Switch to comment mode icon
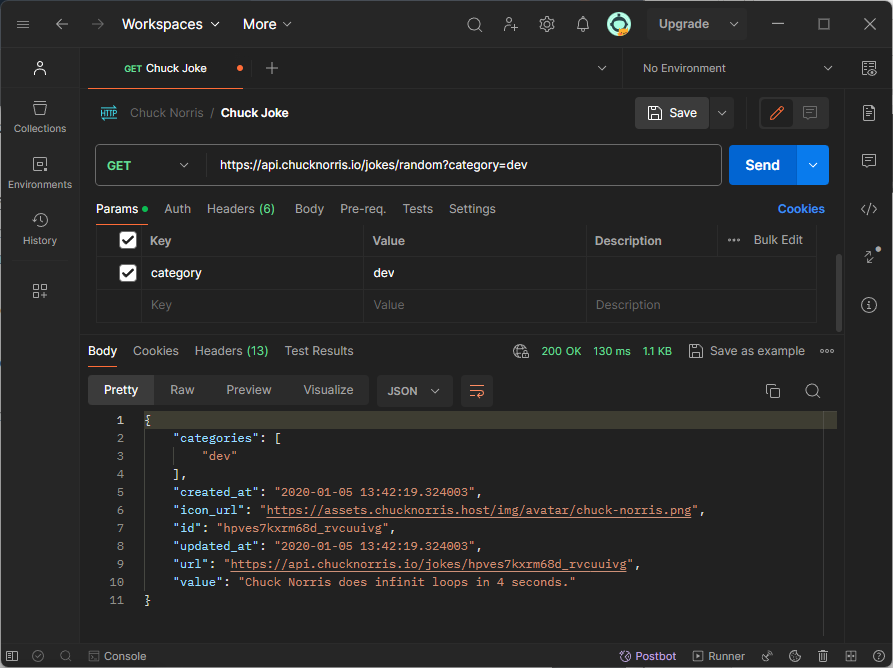 [x=810, y=113]
